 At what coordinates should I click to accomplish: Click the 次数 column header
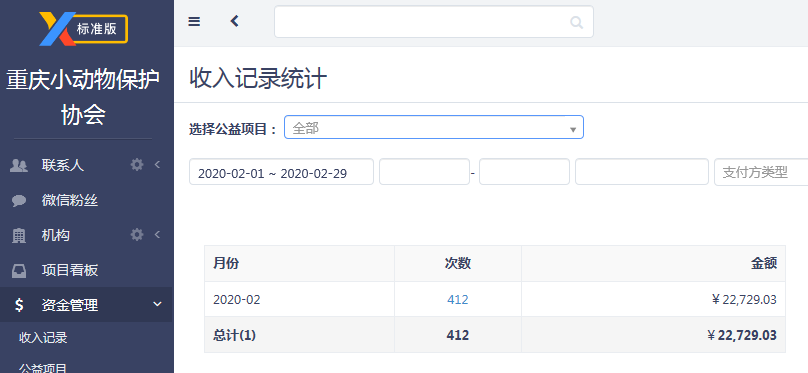458,263
